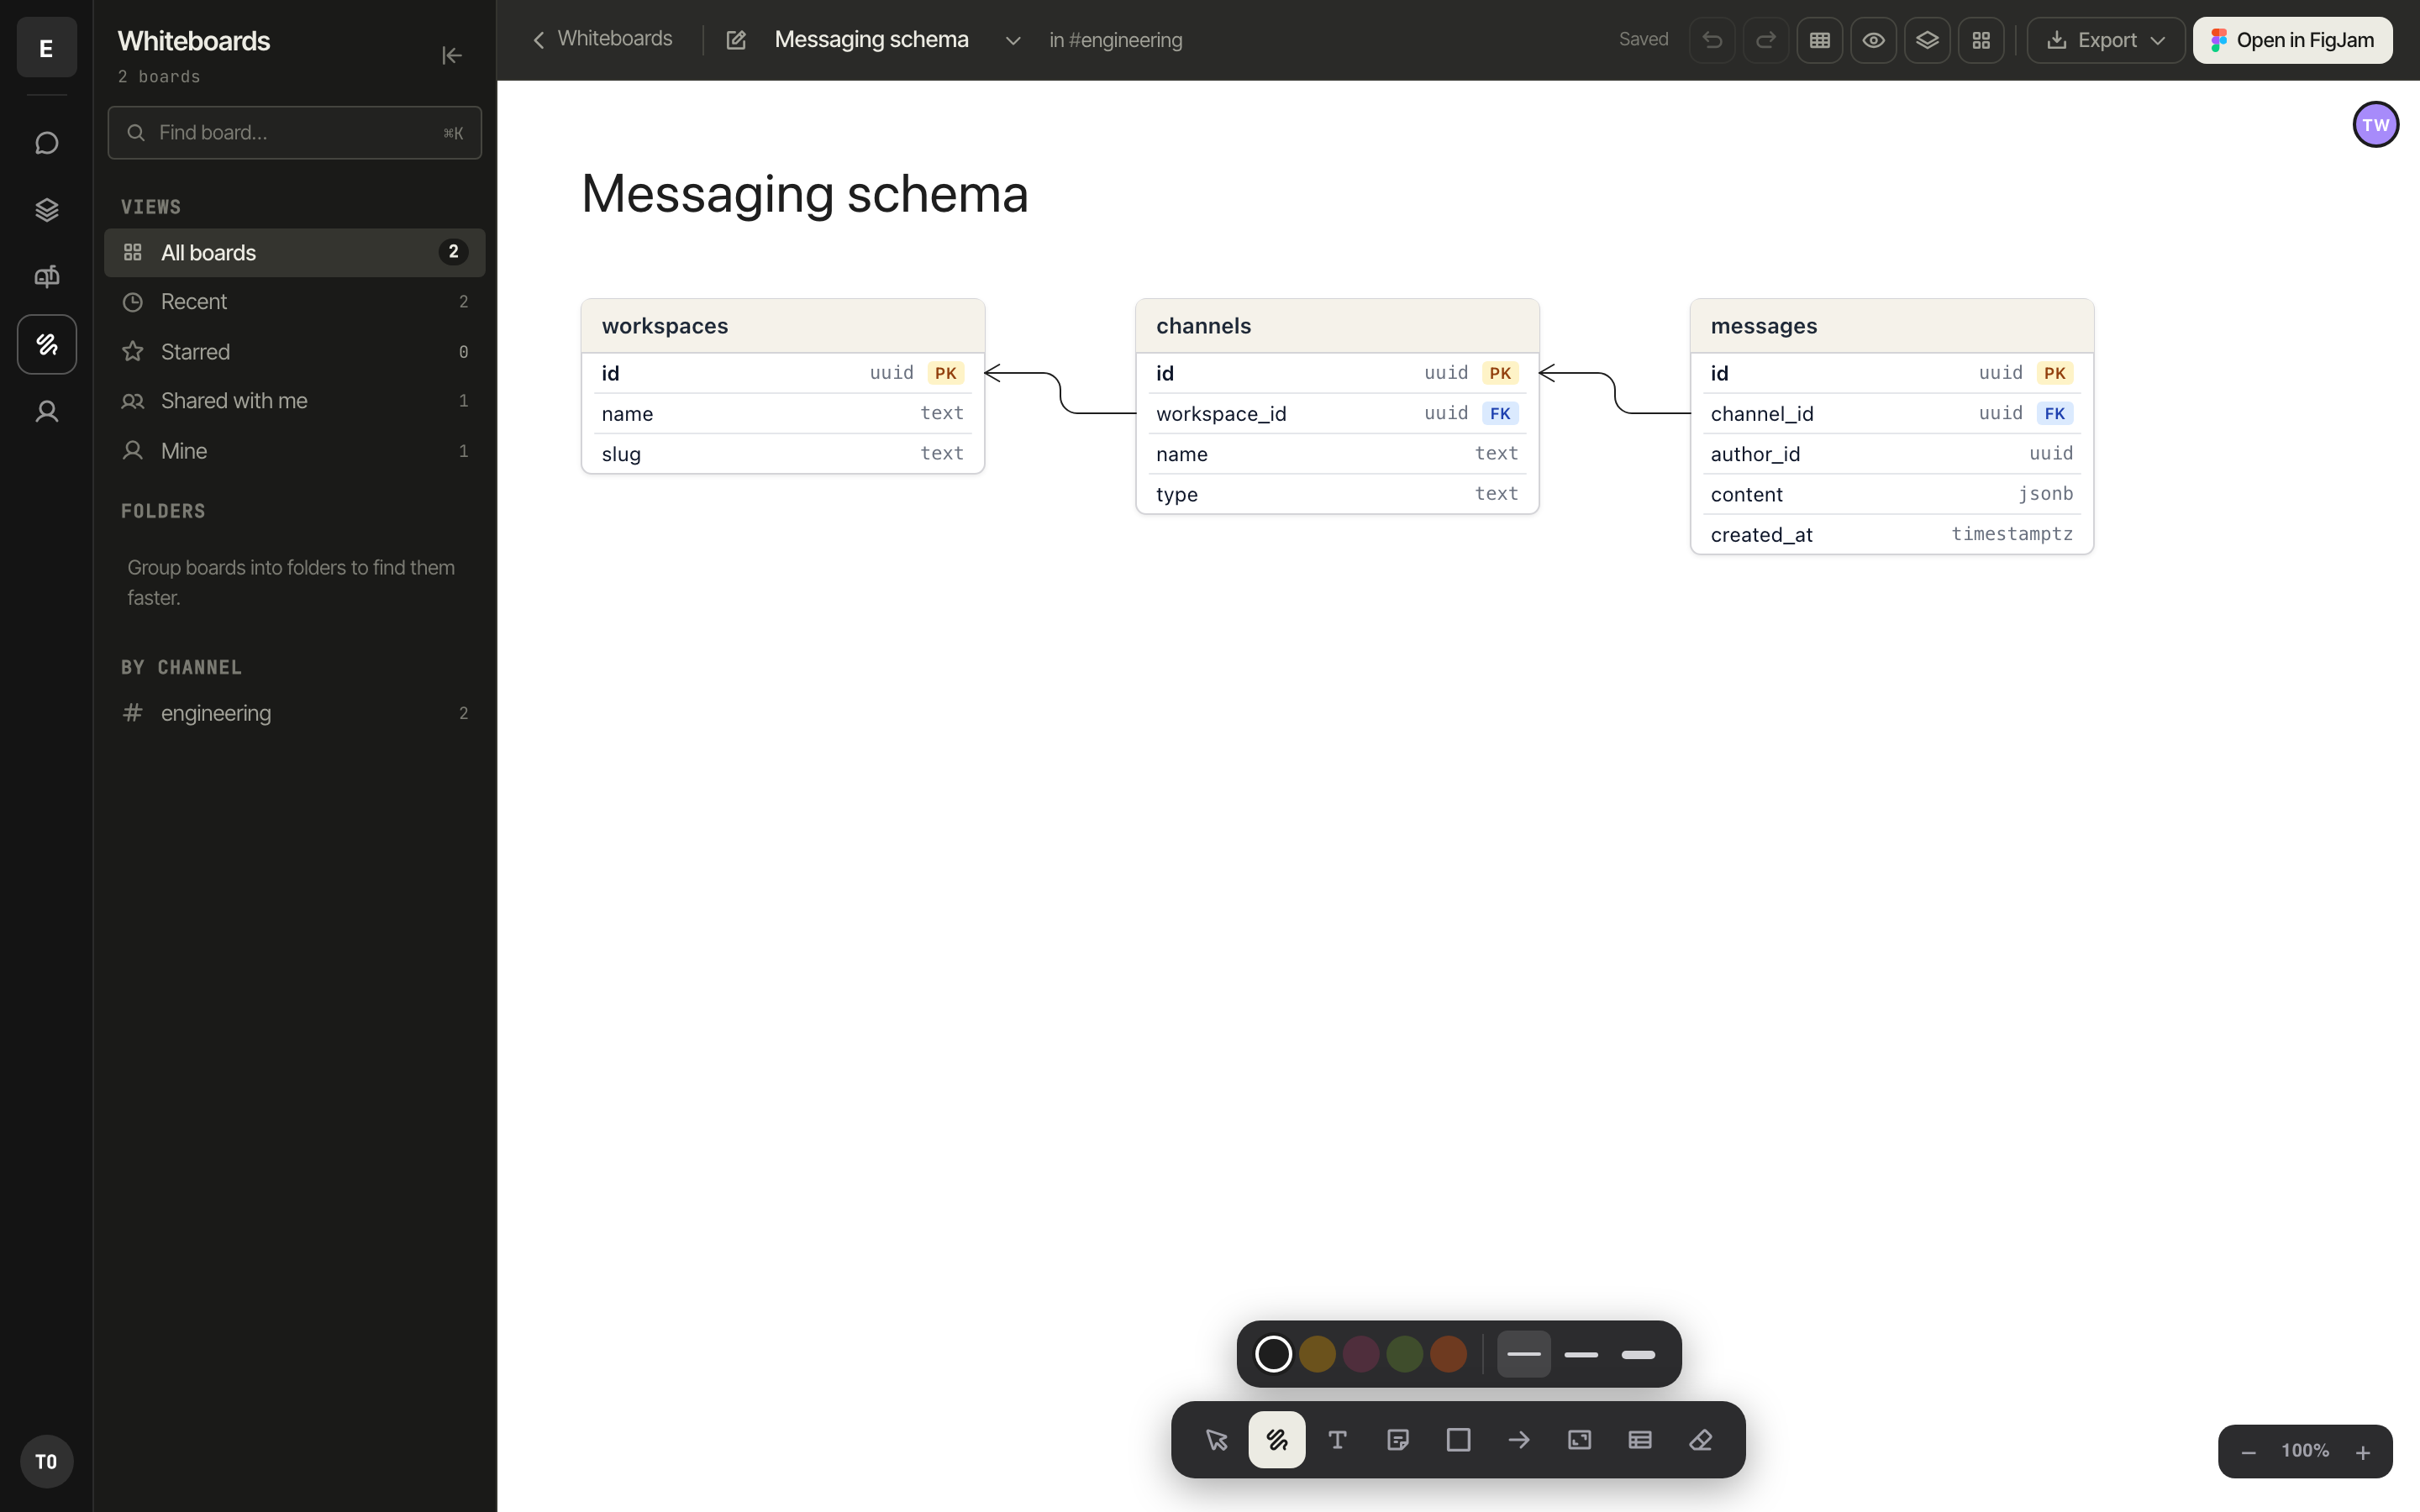2420x1512 pixels.
Task: Zoom out with the minus button
Action: [2248, 1452]
